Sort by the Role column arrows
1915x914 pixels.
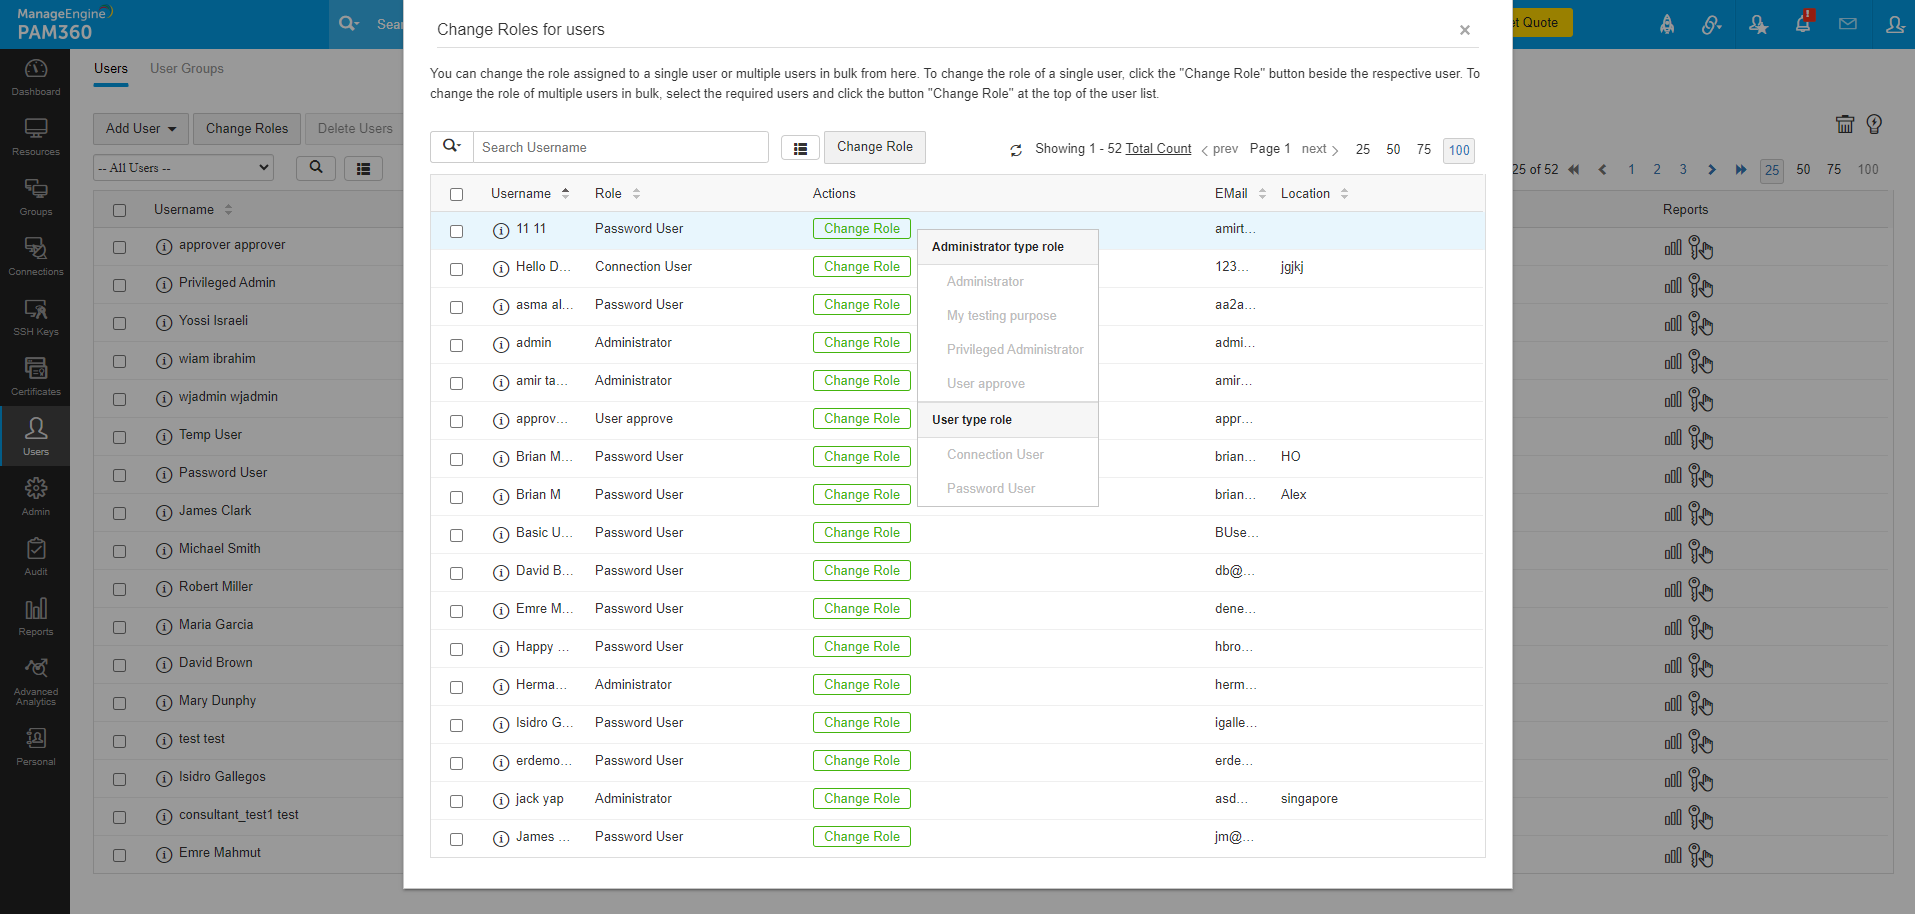click(636, 194)
